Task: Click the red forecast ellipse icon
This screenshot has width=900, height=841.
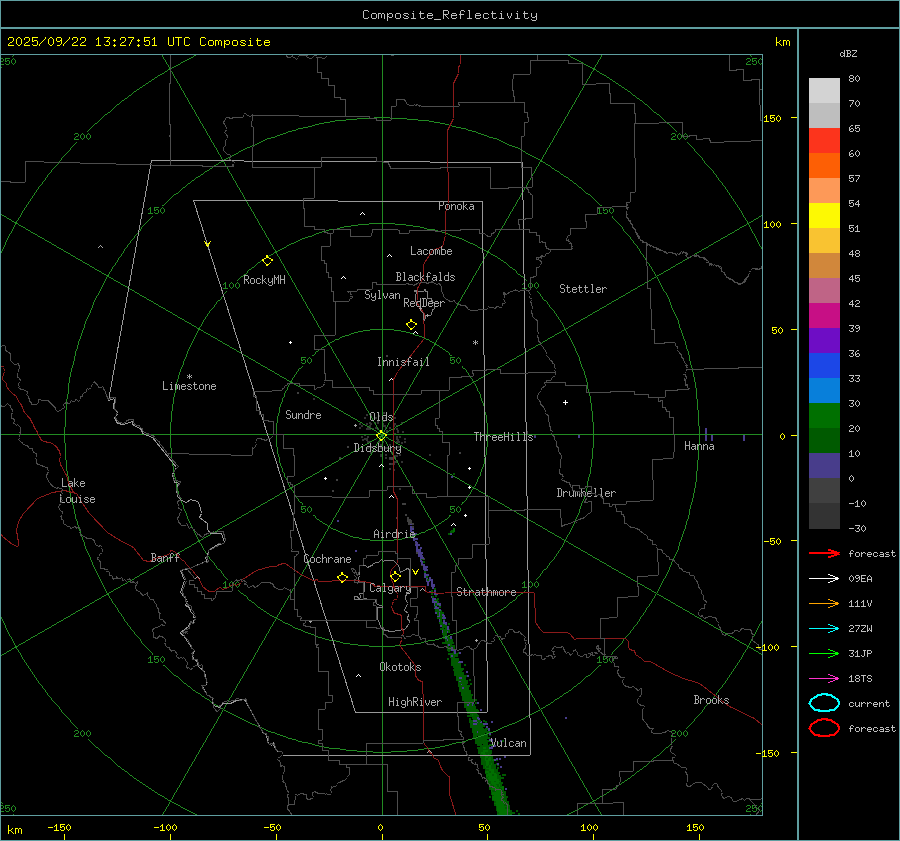Action: pos(824,728)
